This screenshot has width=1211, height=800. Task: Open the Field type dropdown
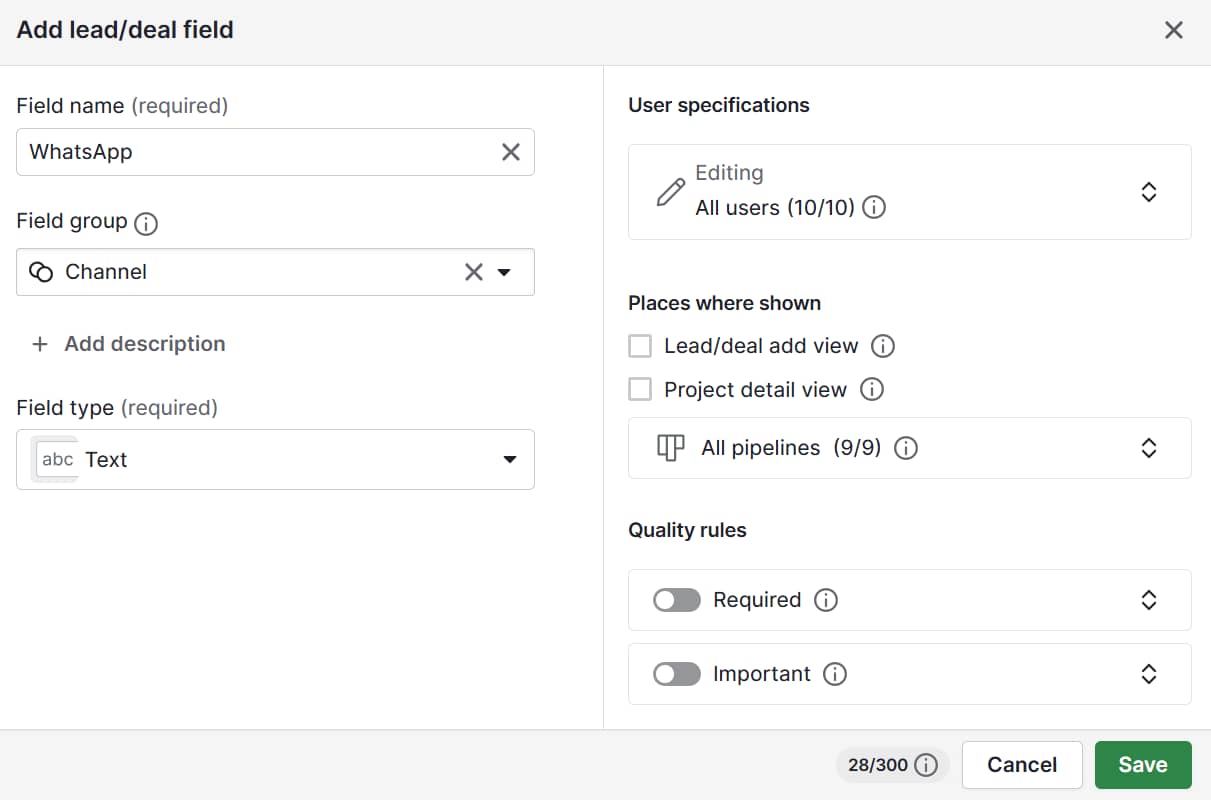(510, 460)
